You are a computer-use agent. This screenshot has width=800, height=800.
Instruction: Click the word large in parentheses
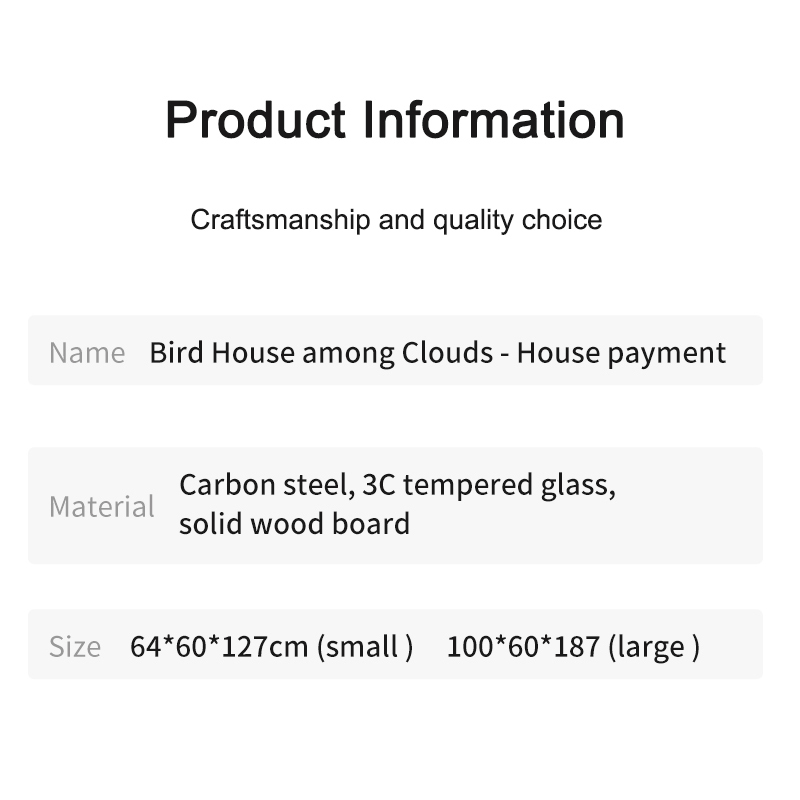(x=651, y=646)
